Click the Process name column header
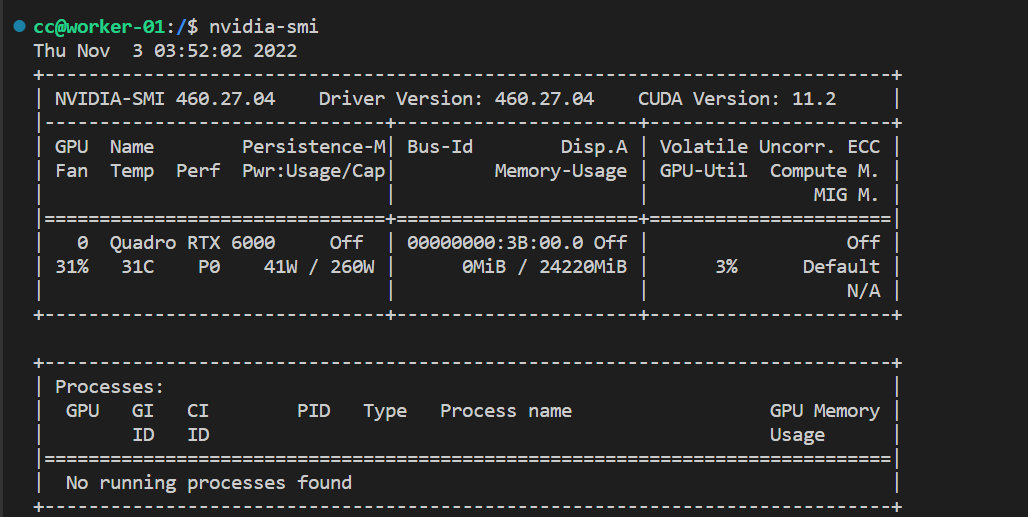The height and width of the screenshot is (517, 1028). tap(506, 411)
